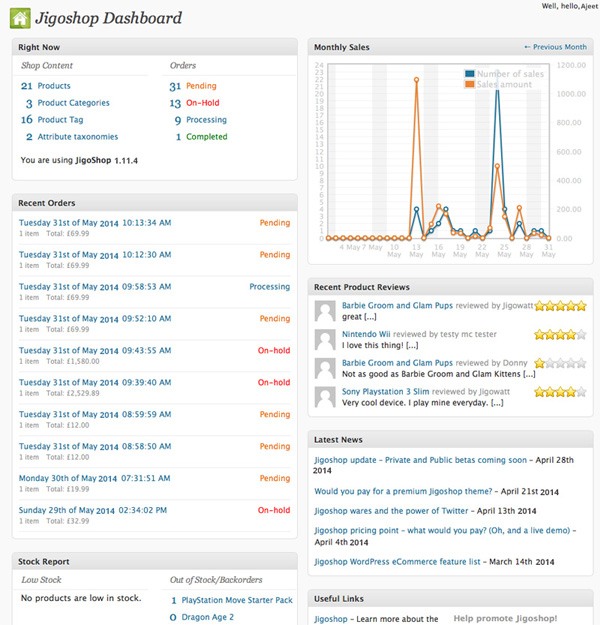Go to Previous Month in Monthly Sales
The height and width of the screenshot is (625, 600).
[x=555, y=47]
